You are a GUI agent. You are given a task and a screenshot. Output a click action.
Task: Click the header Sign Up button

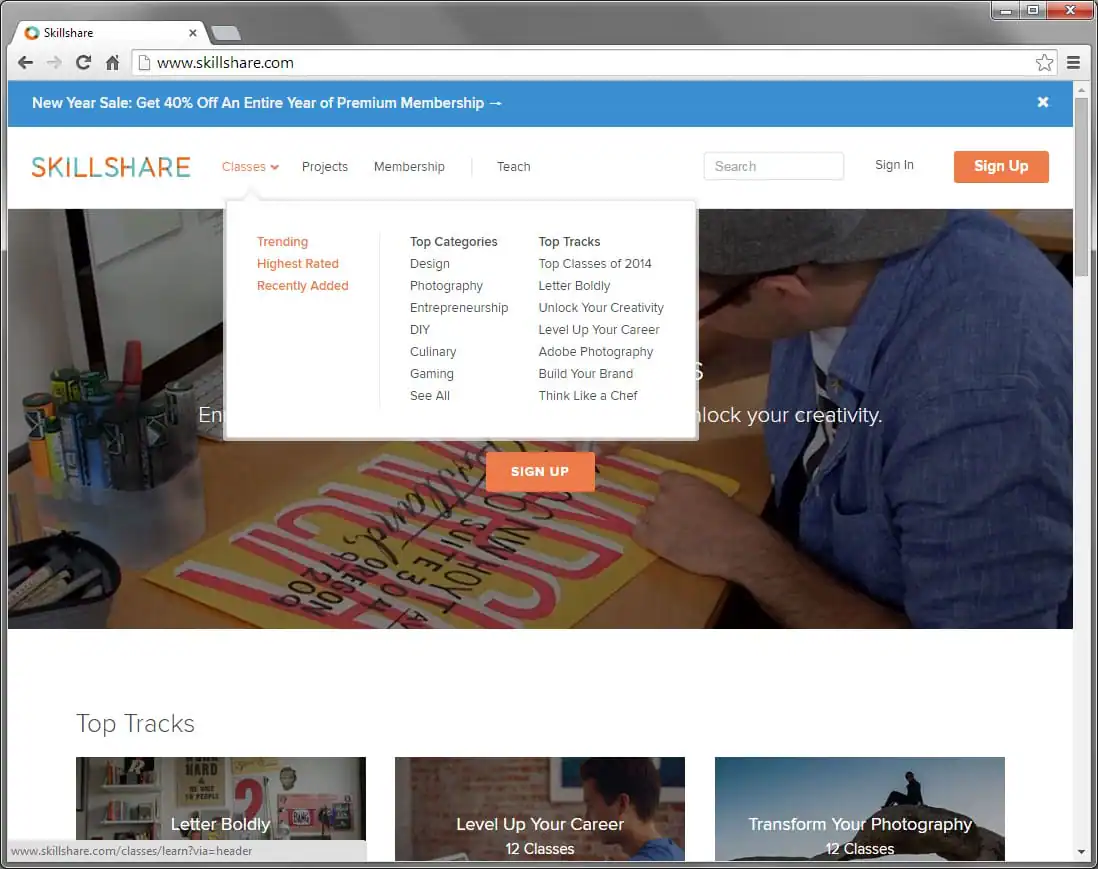click(1001, 167)
